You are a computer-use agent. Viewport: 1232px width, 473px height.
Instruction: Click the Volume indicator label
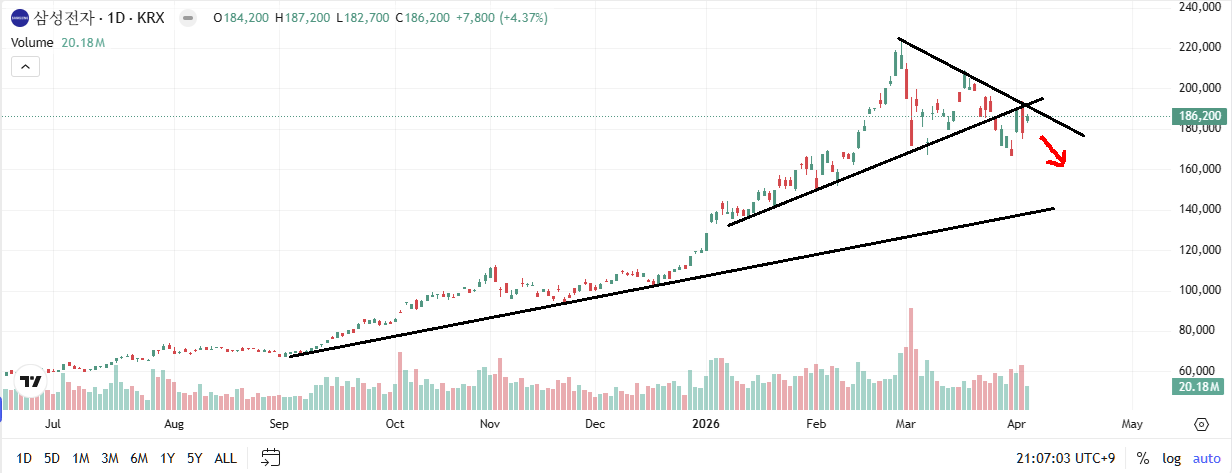coord(34,43)
